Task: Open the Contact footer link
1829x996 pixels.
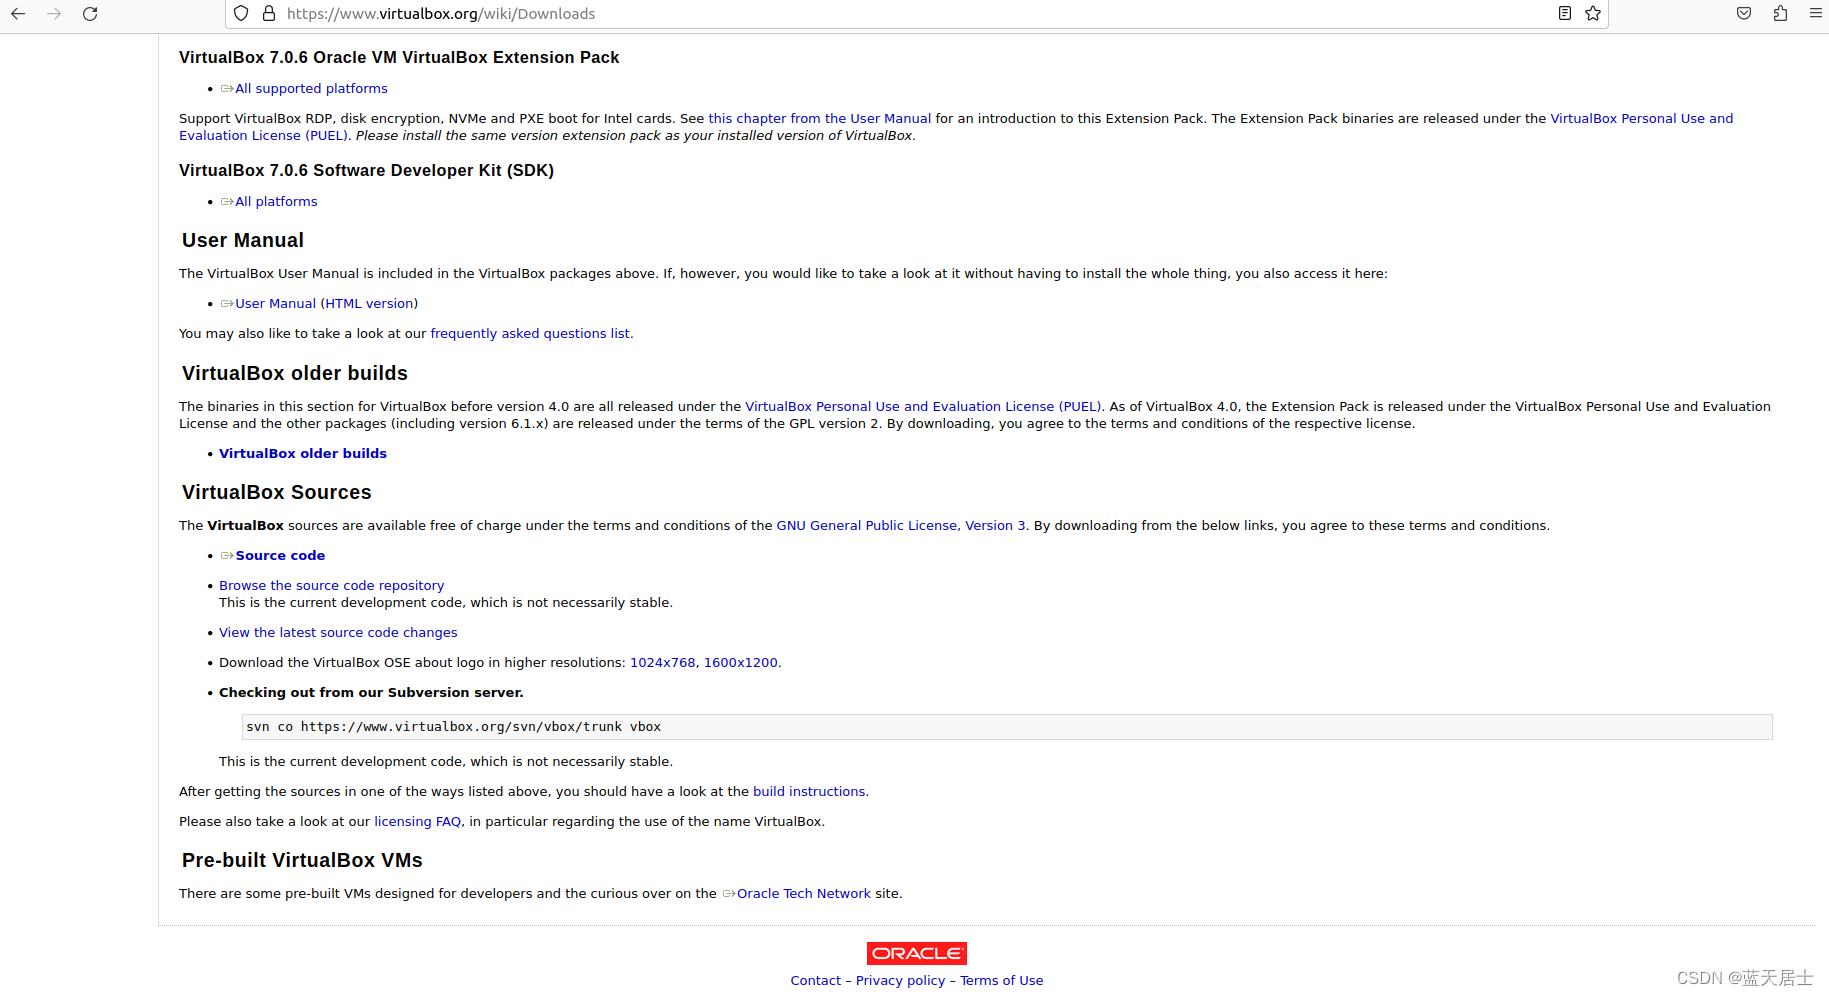Action: (815, 981)
